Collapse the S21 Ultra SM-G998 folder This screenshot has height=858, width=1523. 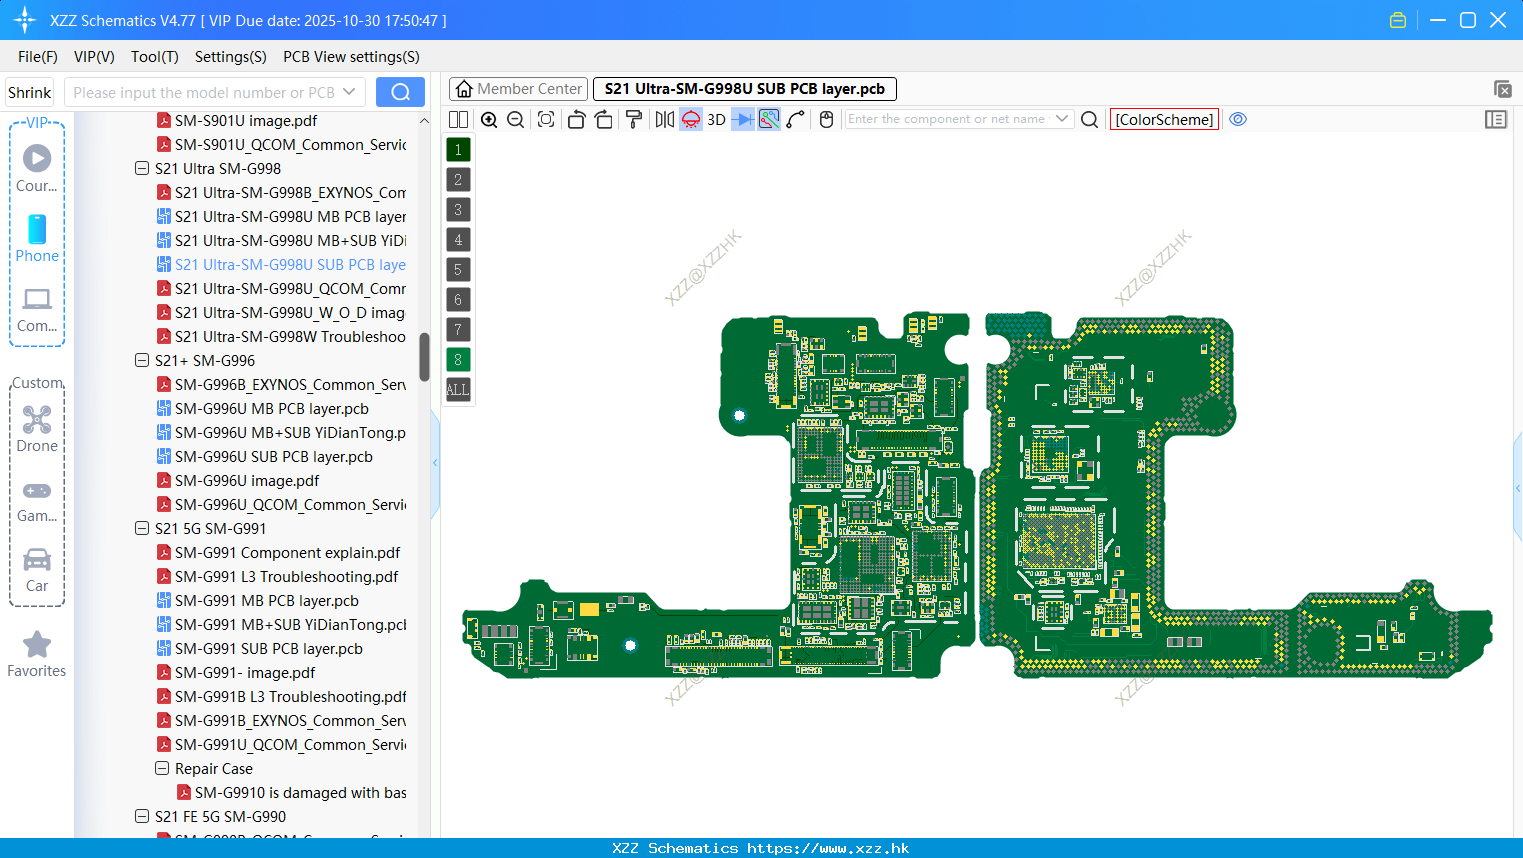click(142, 169)
